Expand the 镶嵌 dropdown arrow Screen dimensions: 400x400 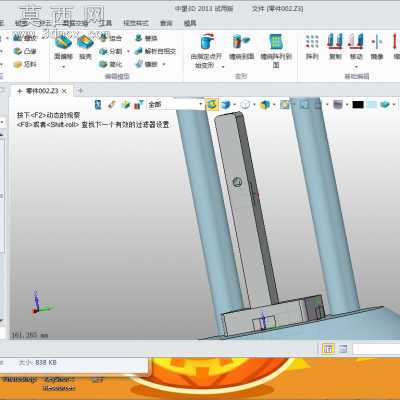point(163,64)
